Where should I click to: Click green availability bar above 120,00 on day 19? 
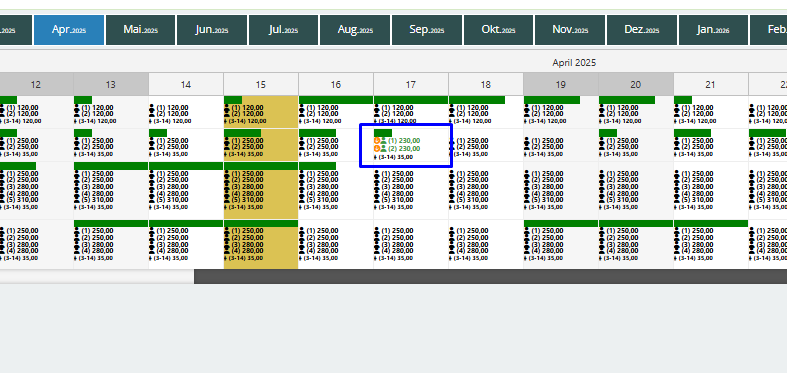(x=552, y=100)
